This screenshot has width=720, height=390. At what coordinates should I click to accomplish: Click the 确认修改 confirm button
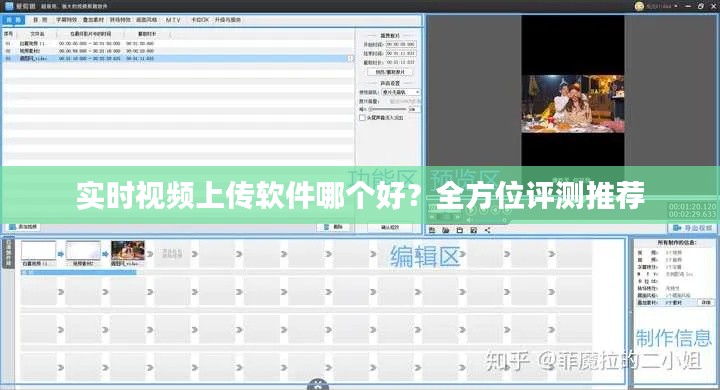coord(390,227)
